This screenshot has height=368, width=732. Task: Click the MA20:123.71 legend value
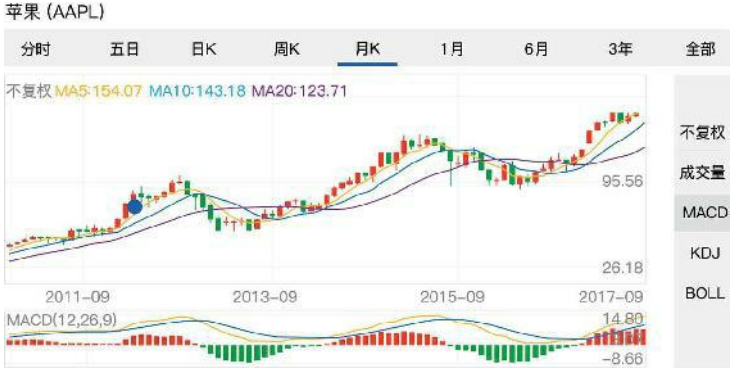click(x=299, y=91)
